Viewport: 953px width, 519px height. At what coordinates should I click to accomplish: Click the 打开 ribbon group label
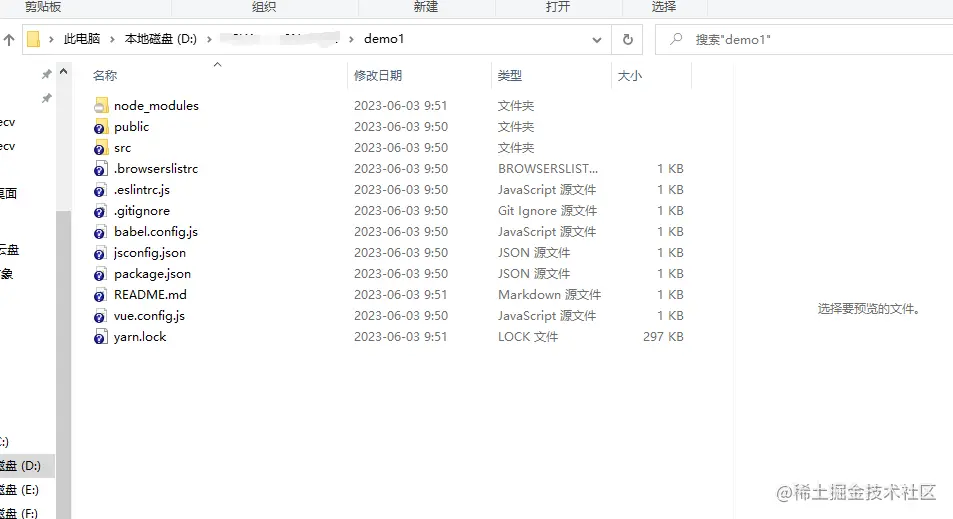558,7
